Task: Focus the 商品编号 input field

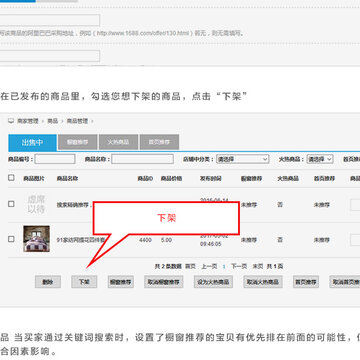Action: point(55,159)
